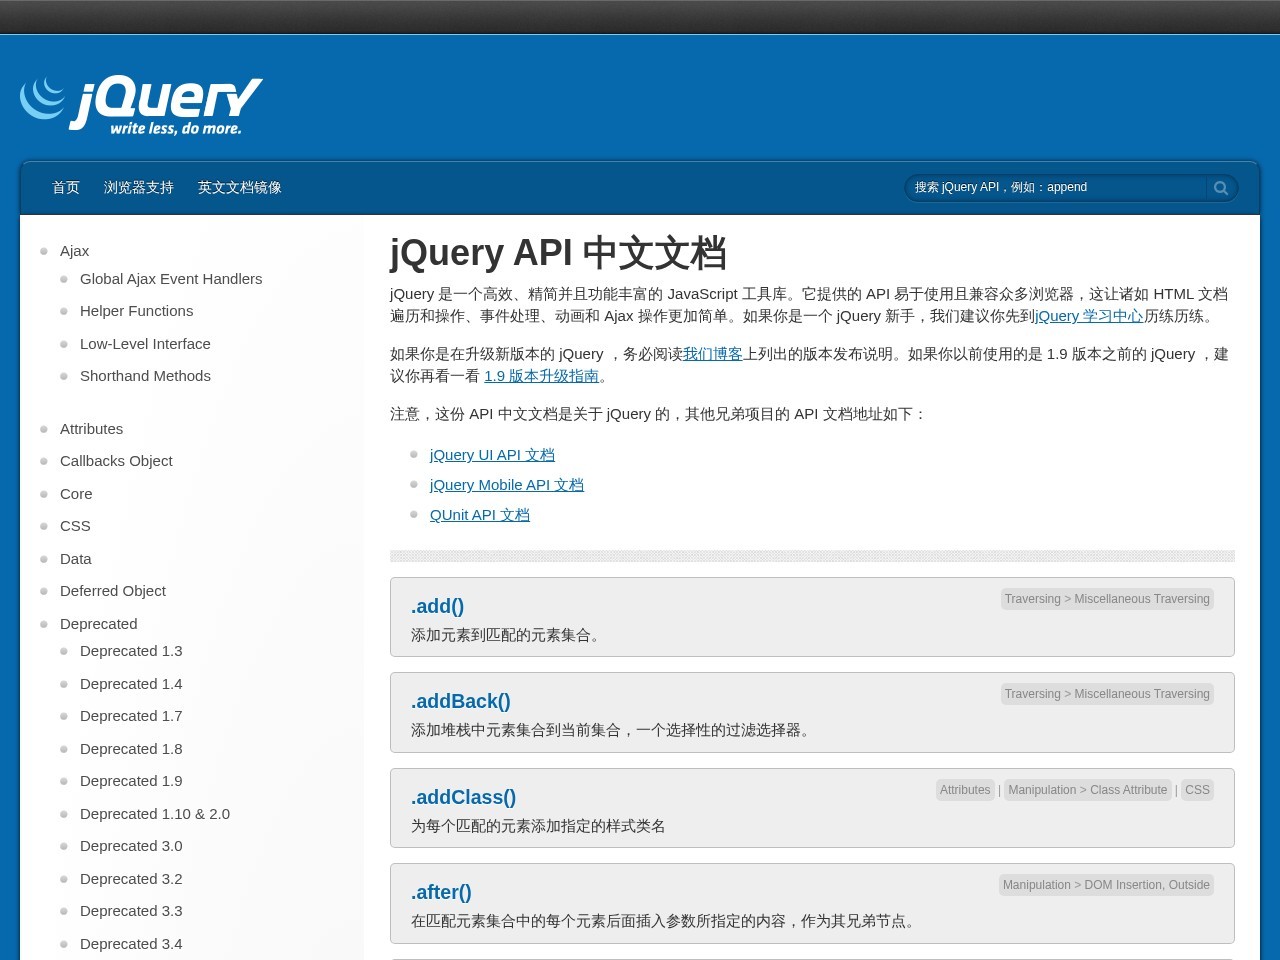Open Low-Level Interface category
The image size is (1280, 960).
point(145,344)
